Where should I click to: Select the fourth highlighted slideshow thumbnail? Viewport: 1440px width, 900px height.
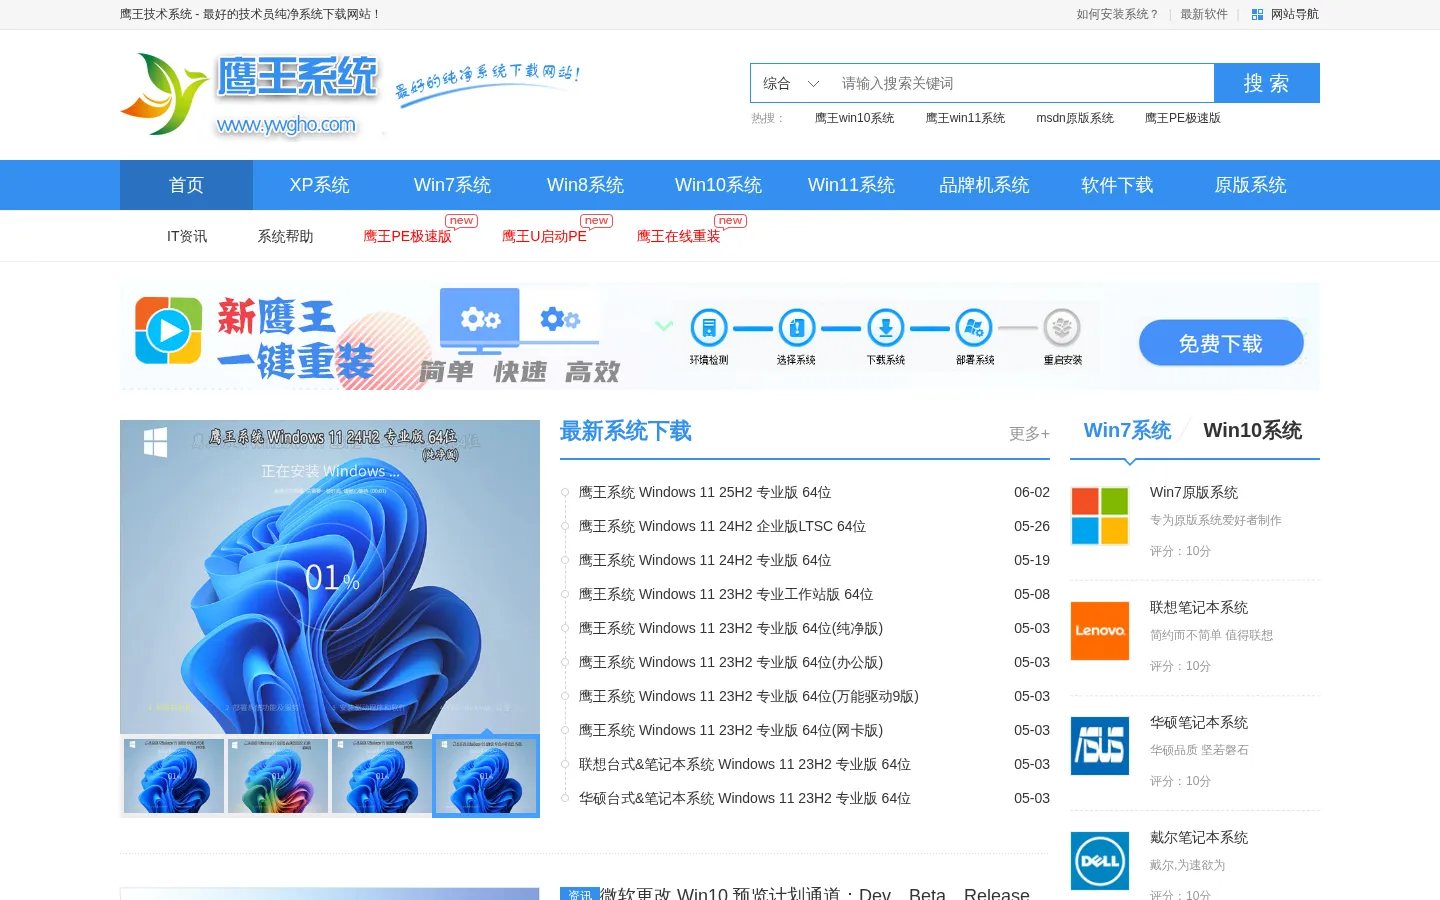486,776
